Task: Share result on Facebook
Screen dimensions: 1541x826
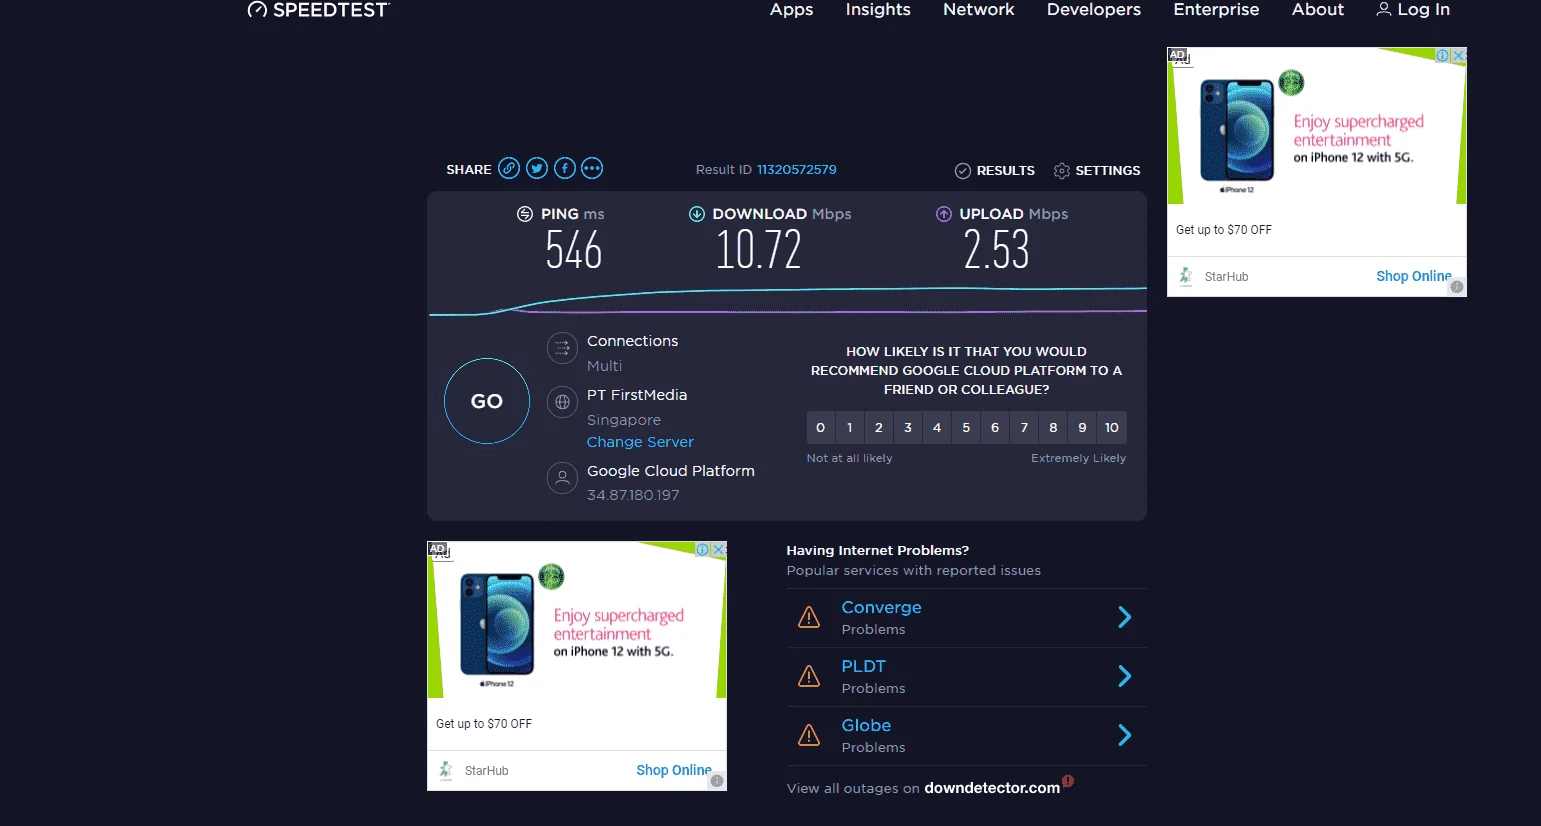Action: point(565,168)
